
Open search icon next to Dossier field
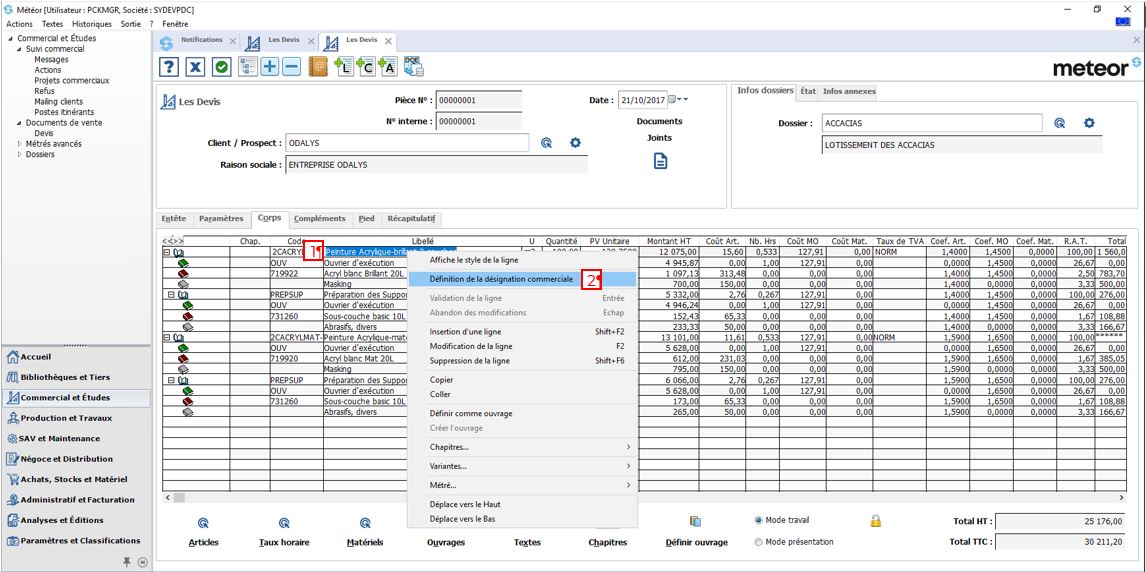click(1060, 123)
